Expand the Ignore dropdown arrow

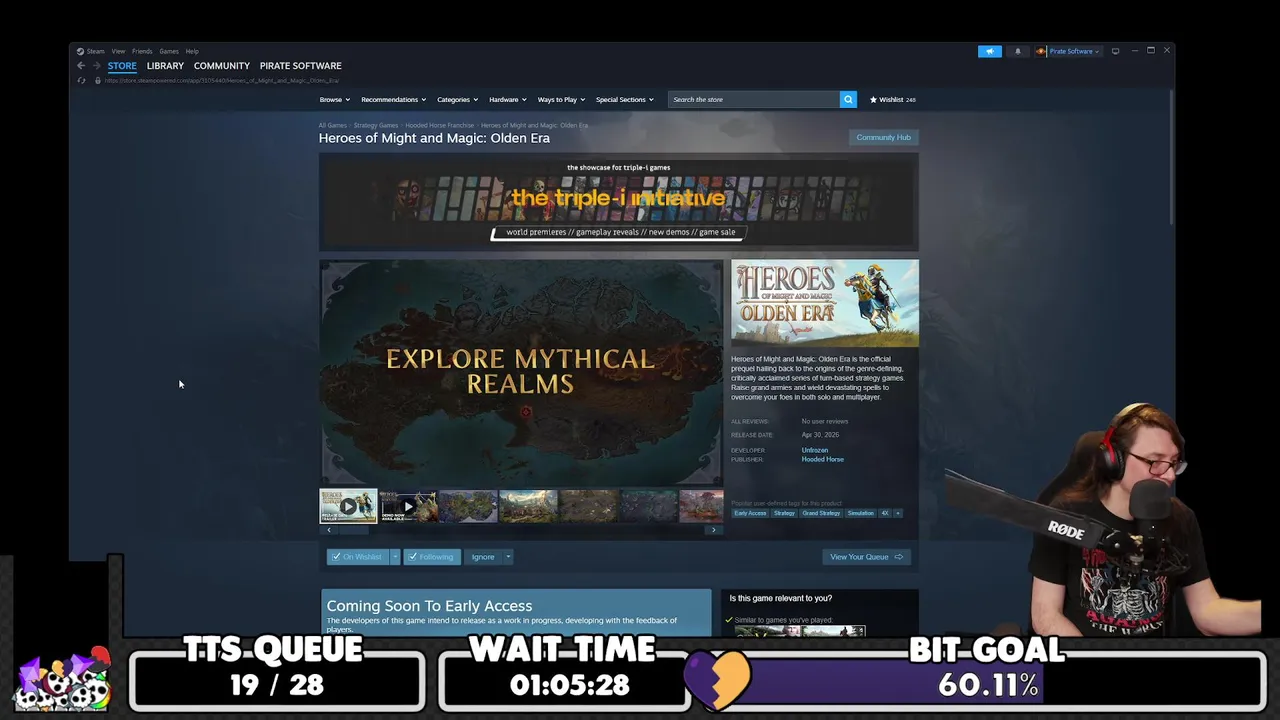[507, 557]
